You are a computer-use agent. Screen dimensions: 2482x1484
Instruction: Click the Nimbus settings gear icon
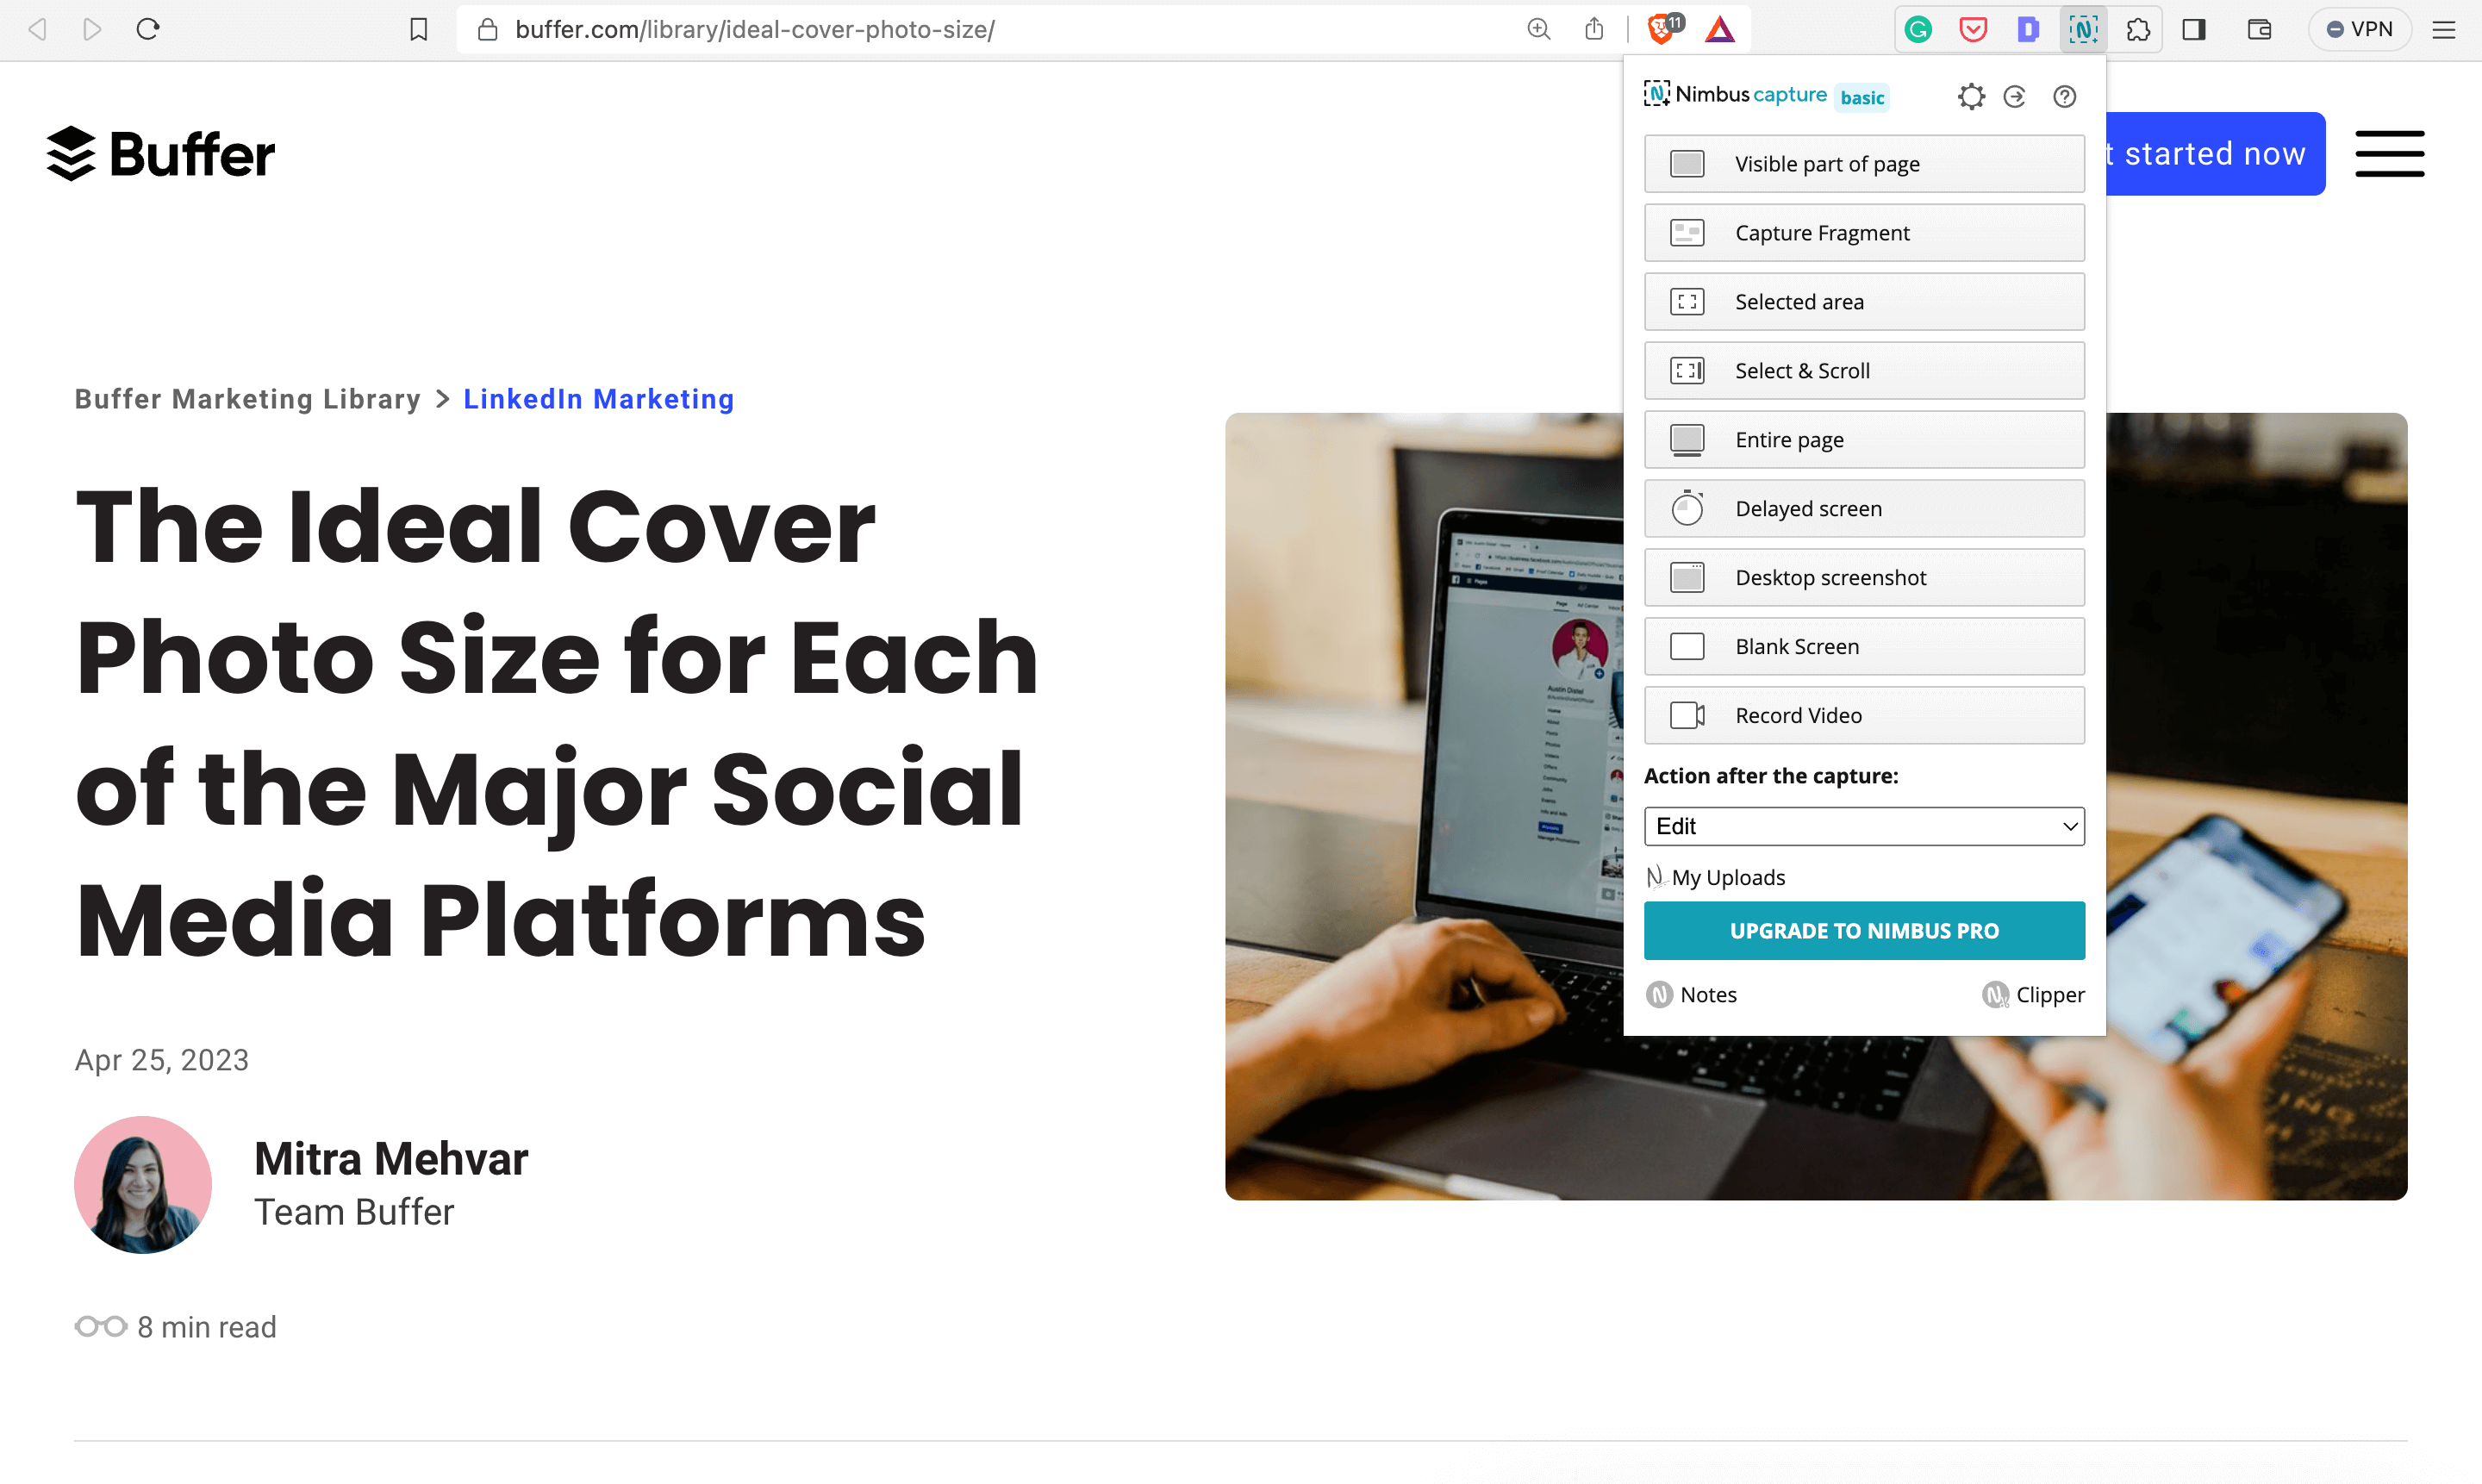[x=1970, y=96]
